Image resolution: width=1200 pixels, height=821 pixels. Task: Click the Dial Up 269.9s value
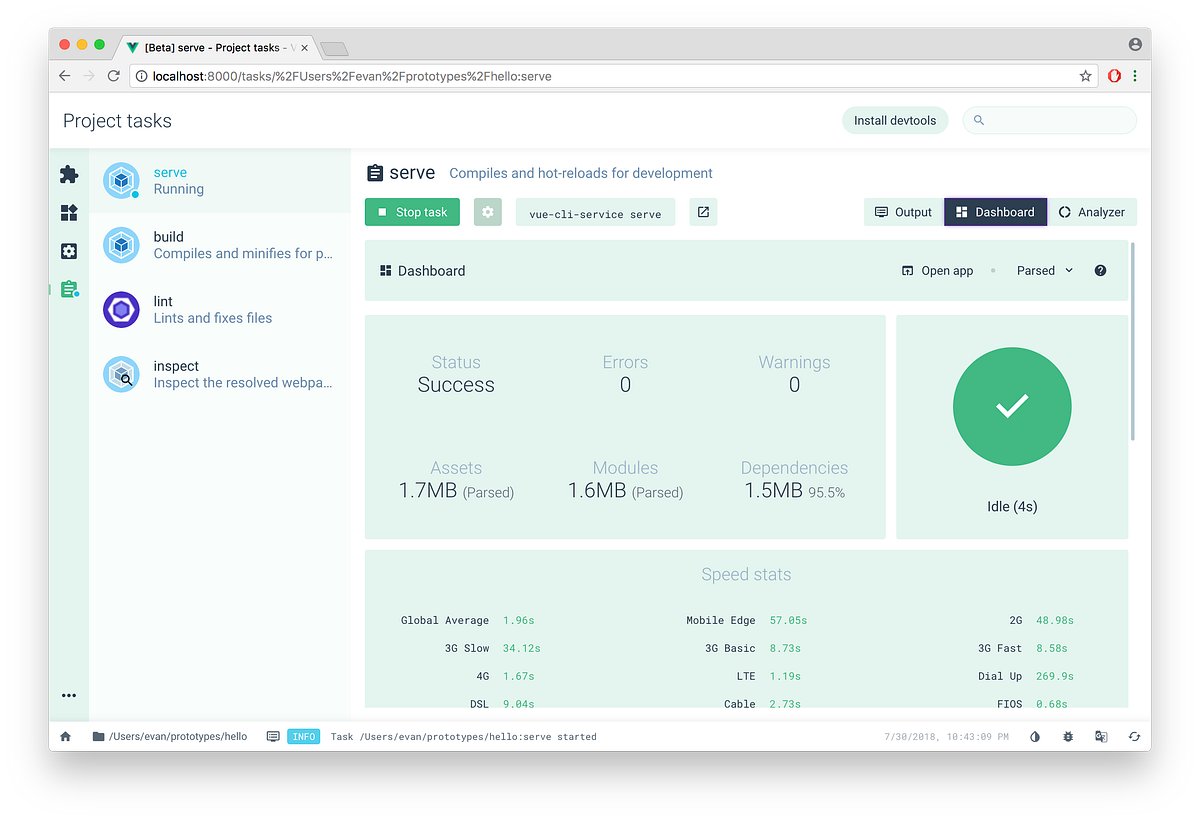(x=1055, y=676)
